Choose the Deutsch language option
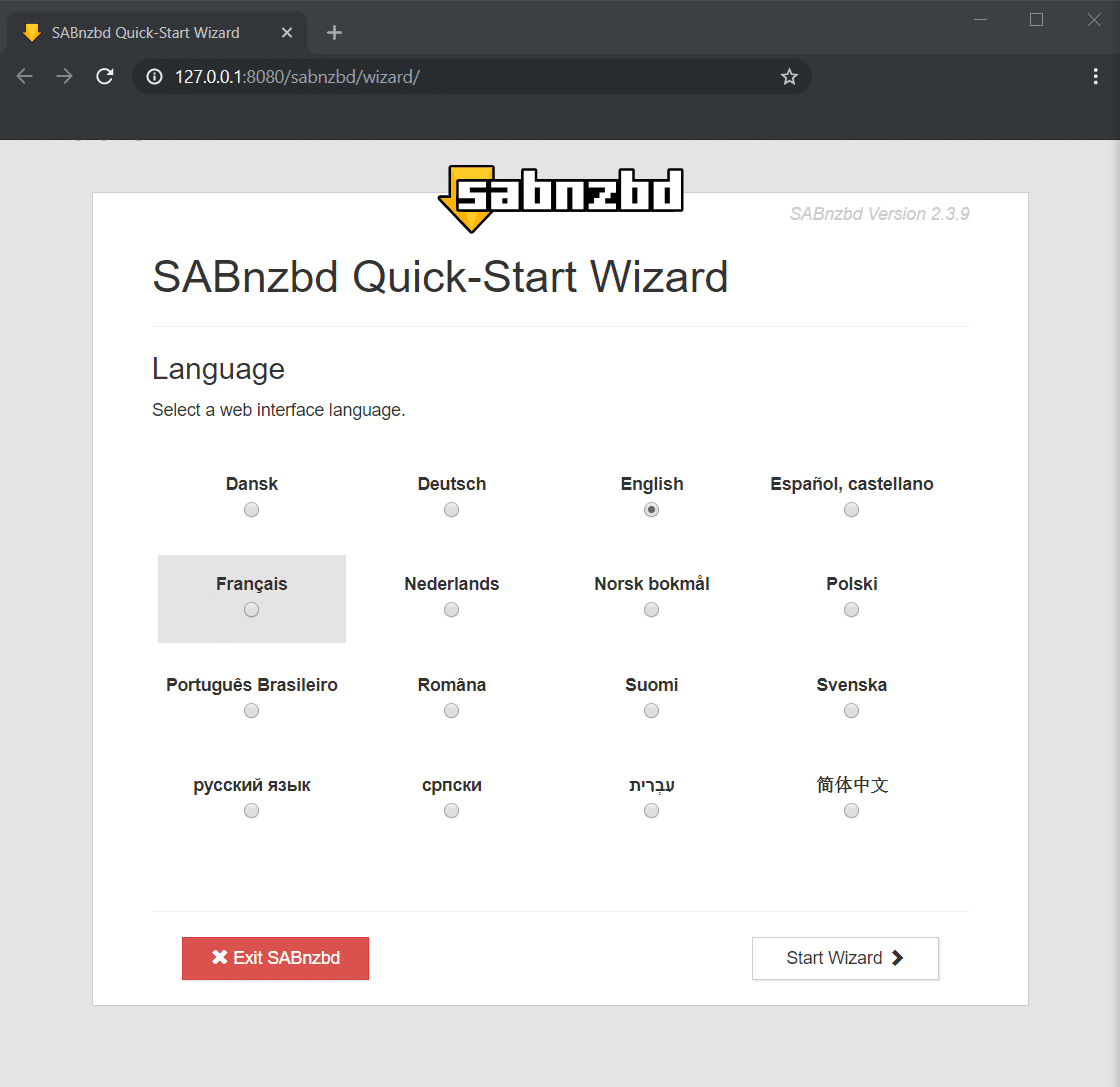This screenshot has width=1120, height=1087. coord(451,509)
